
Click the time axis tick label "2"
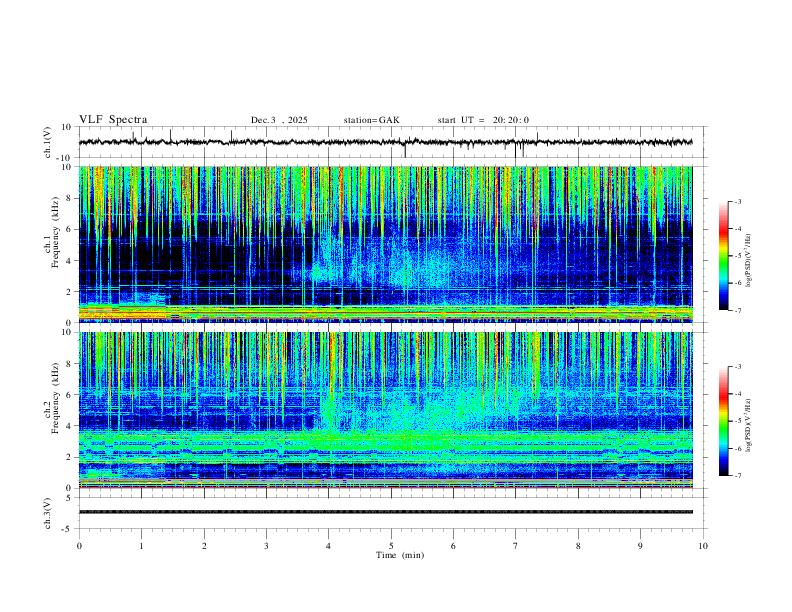coord(204,546)
